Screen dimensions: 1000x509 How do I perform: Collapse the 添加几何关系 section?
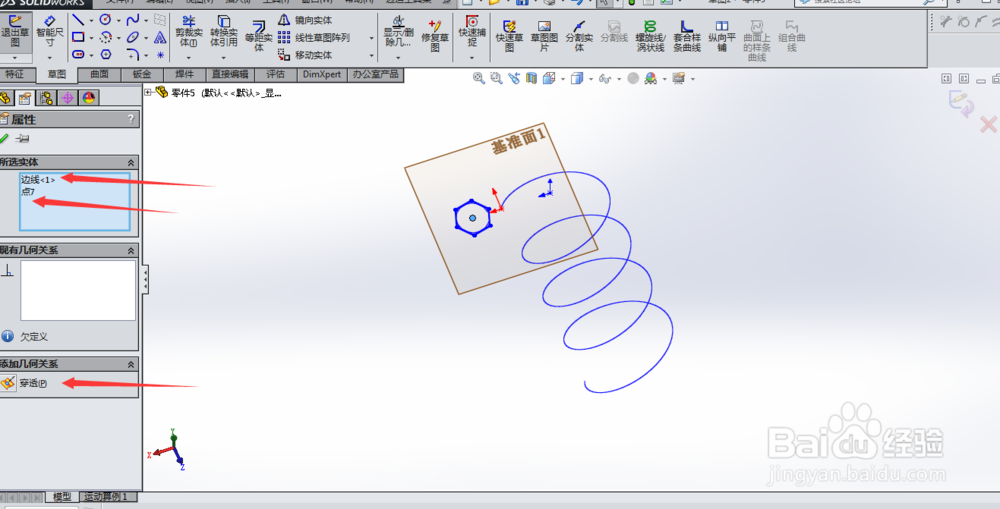(131, 364)
